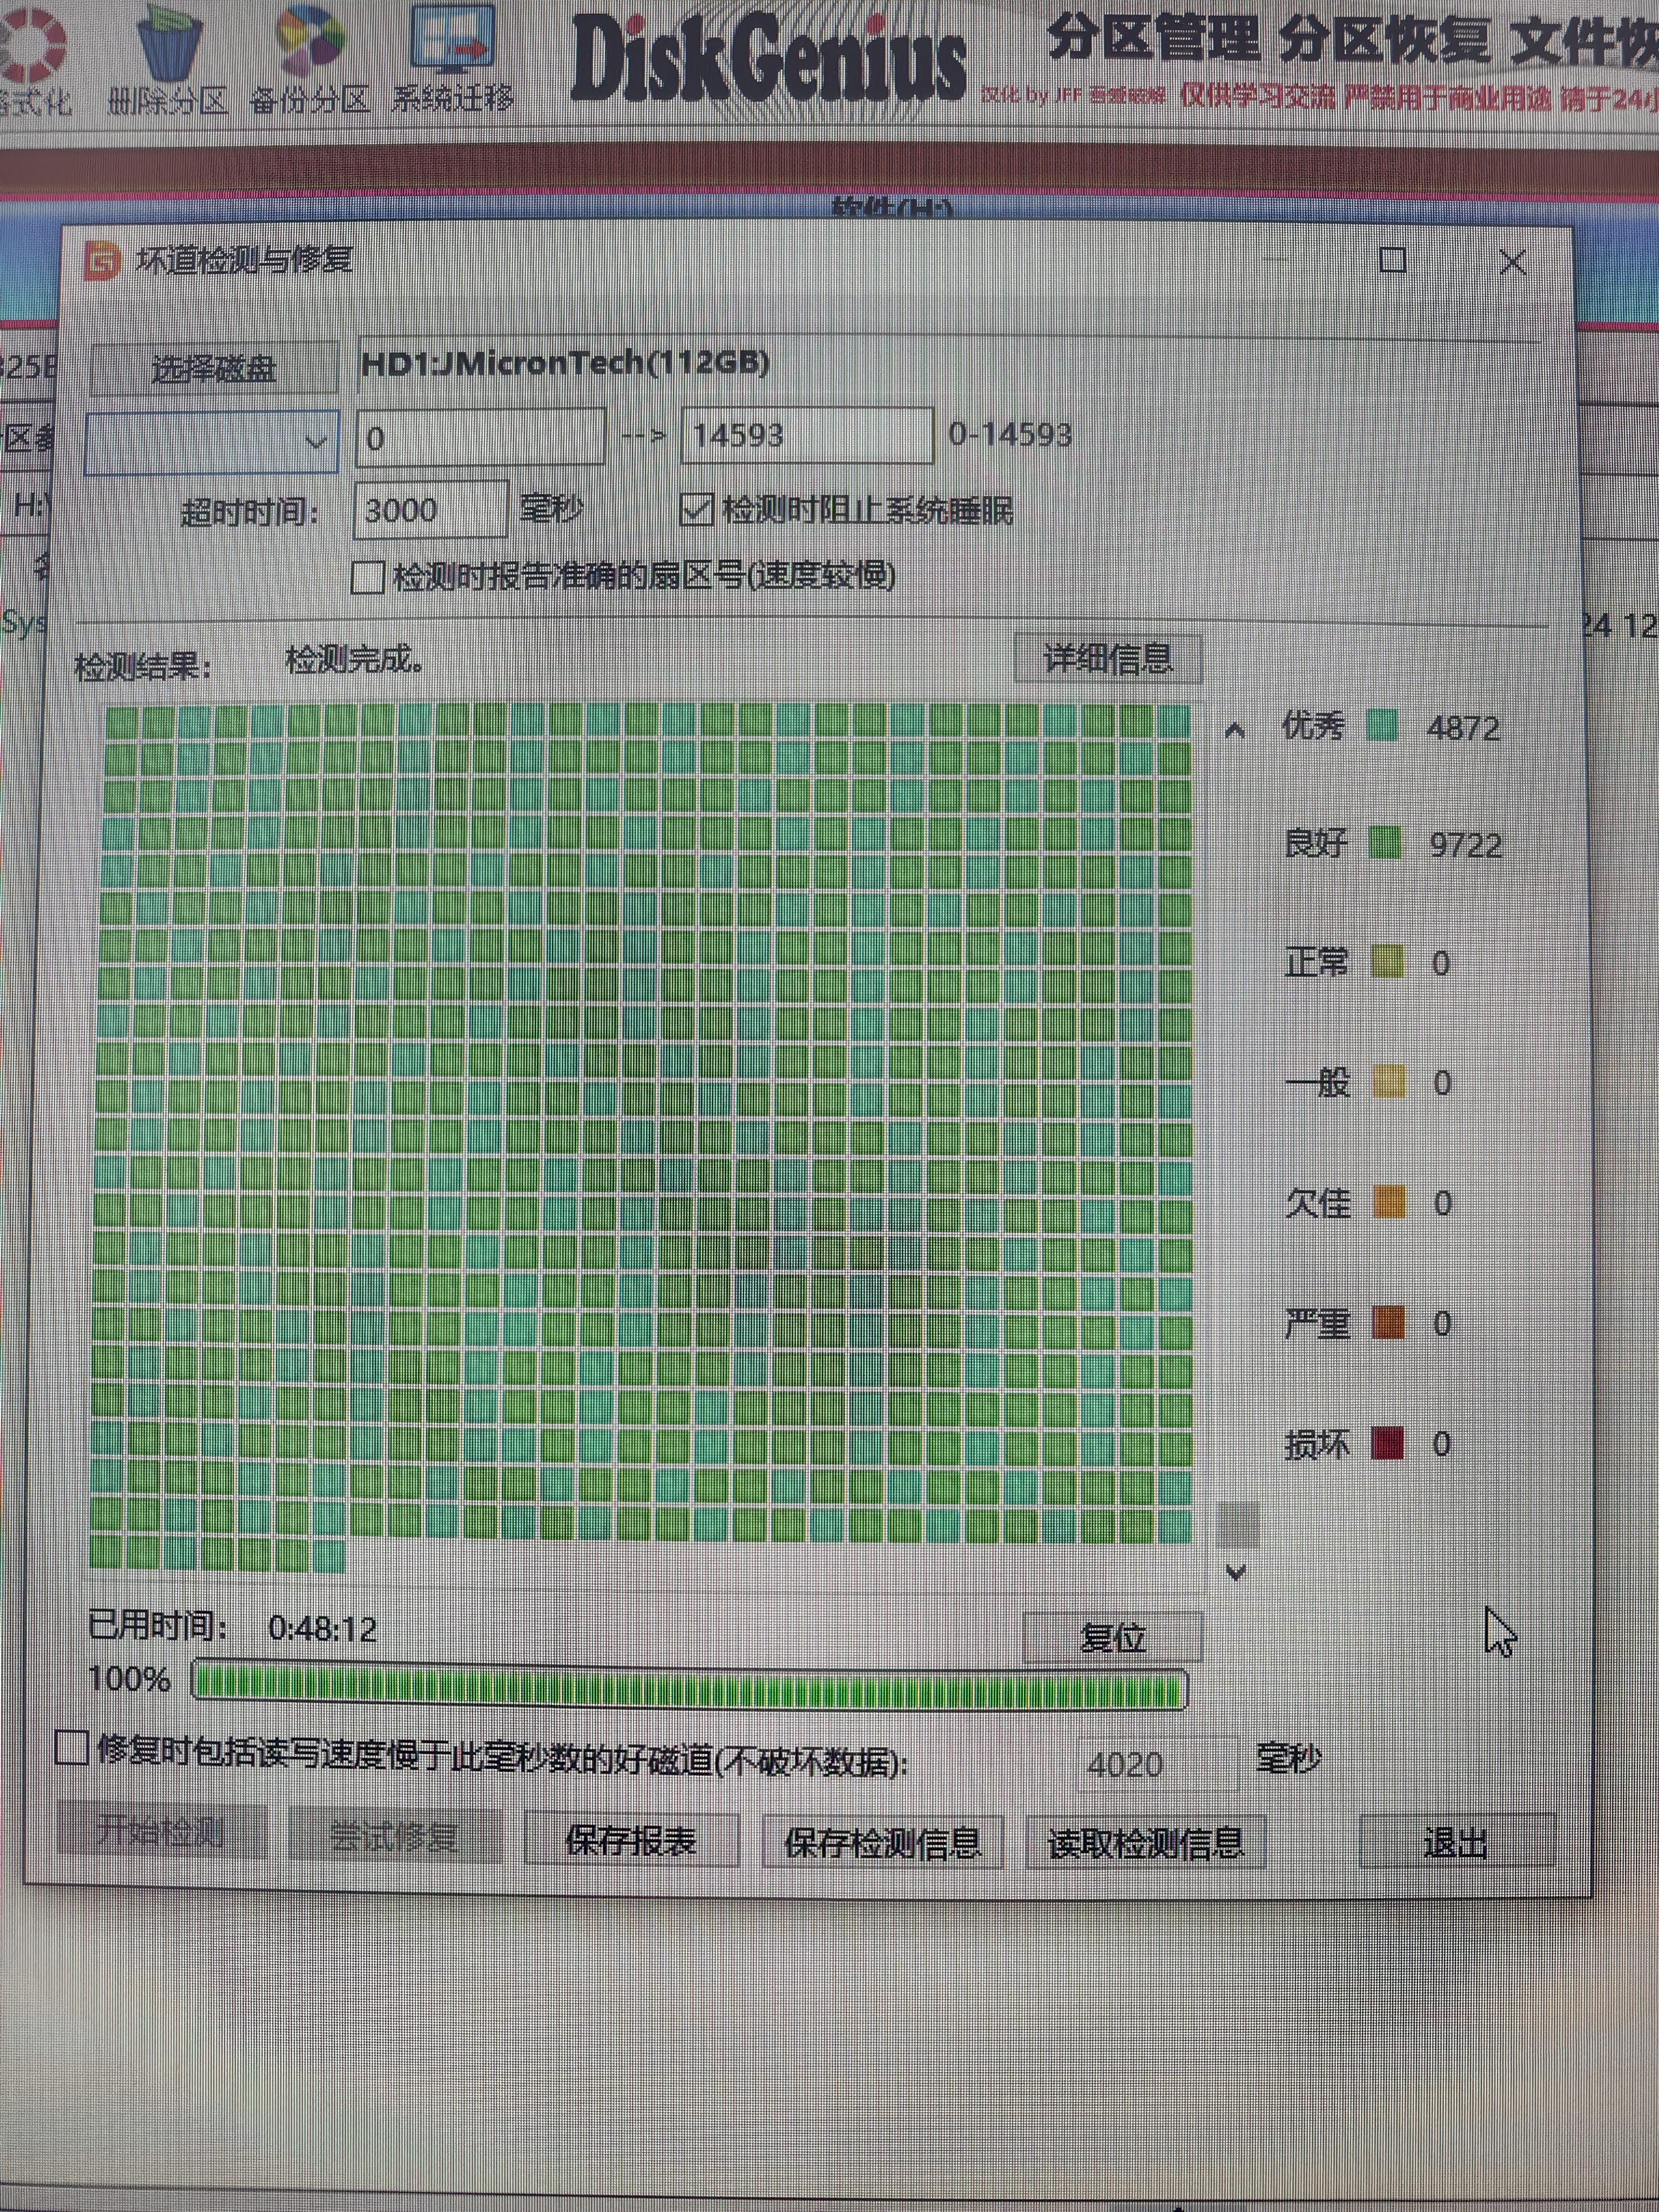
Task: Click the Partition Recovery (分区恢复) banner text
Action: [x=1385, y=40]
